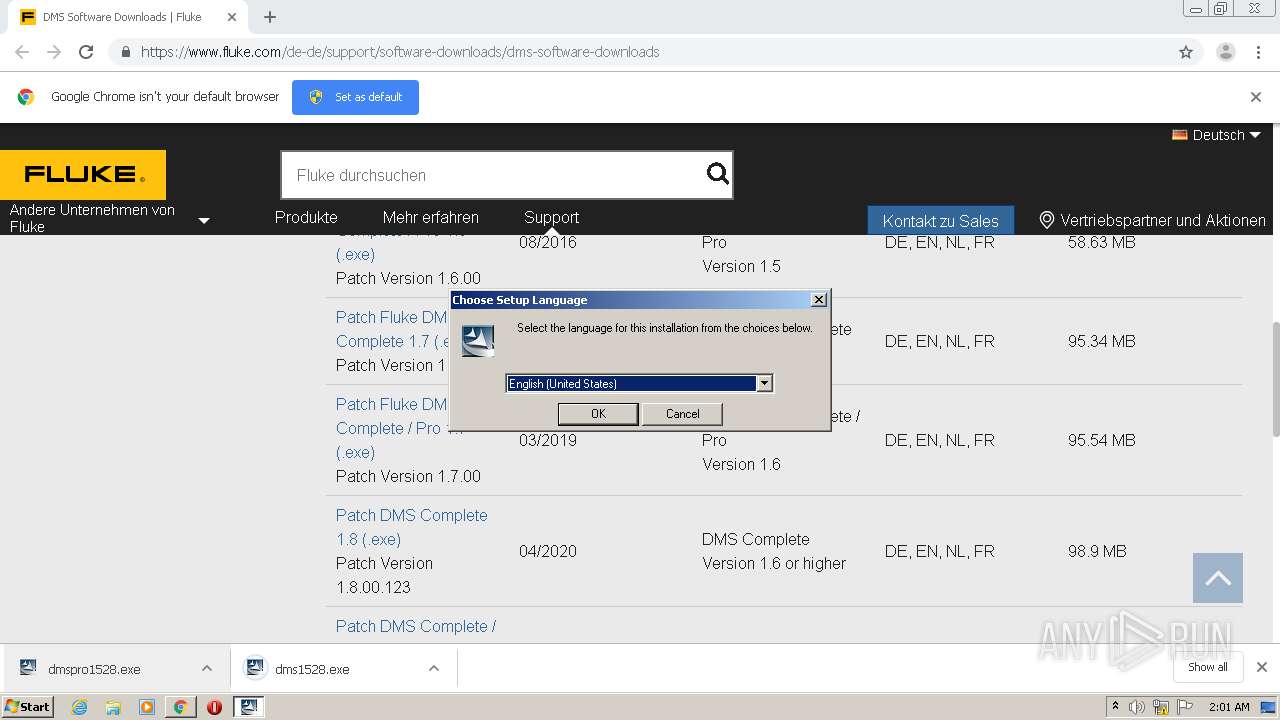Viewport: 1280px width, 720px height.
Task: Open the Chrome profile avatar
Action: coord(1225,52)
